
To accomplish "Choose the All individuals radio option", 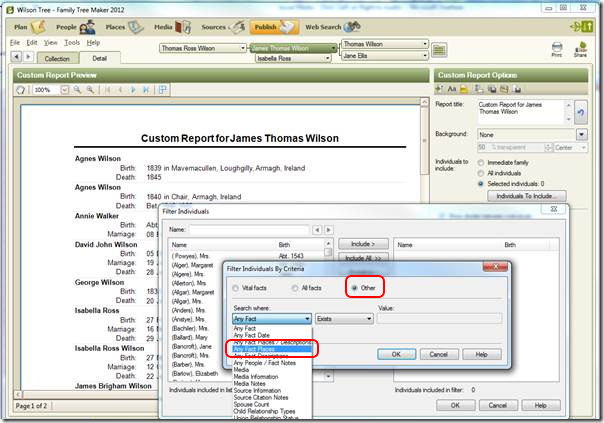I will (480, 171).
